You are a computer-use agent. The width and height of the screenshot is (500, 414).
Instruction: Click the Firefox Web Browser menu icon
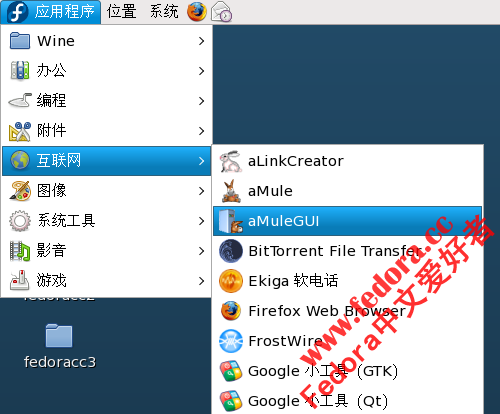tap(231, 311)
